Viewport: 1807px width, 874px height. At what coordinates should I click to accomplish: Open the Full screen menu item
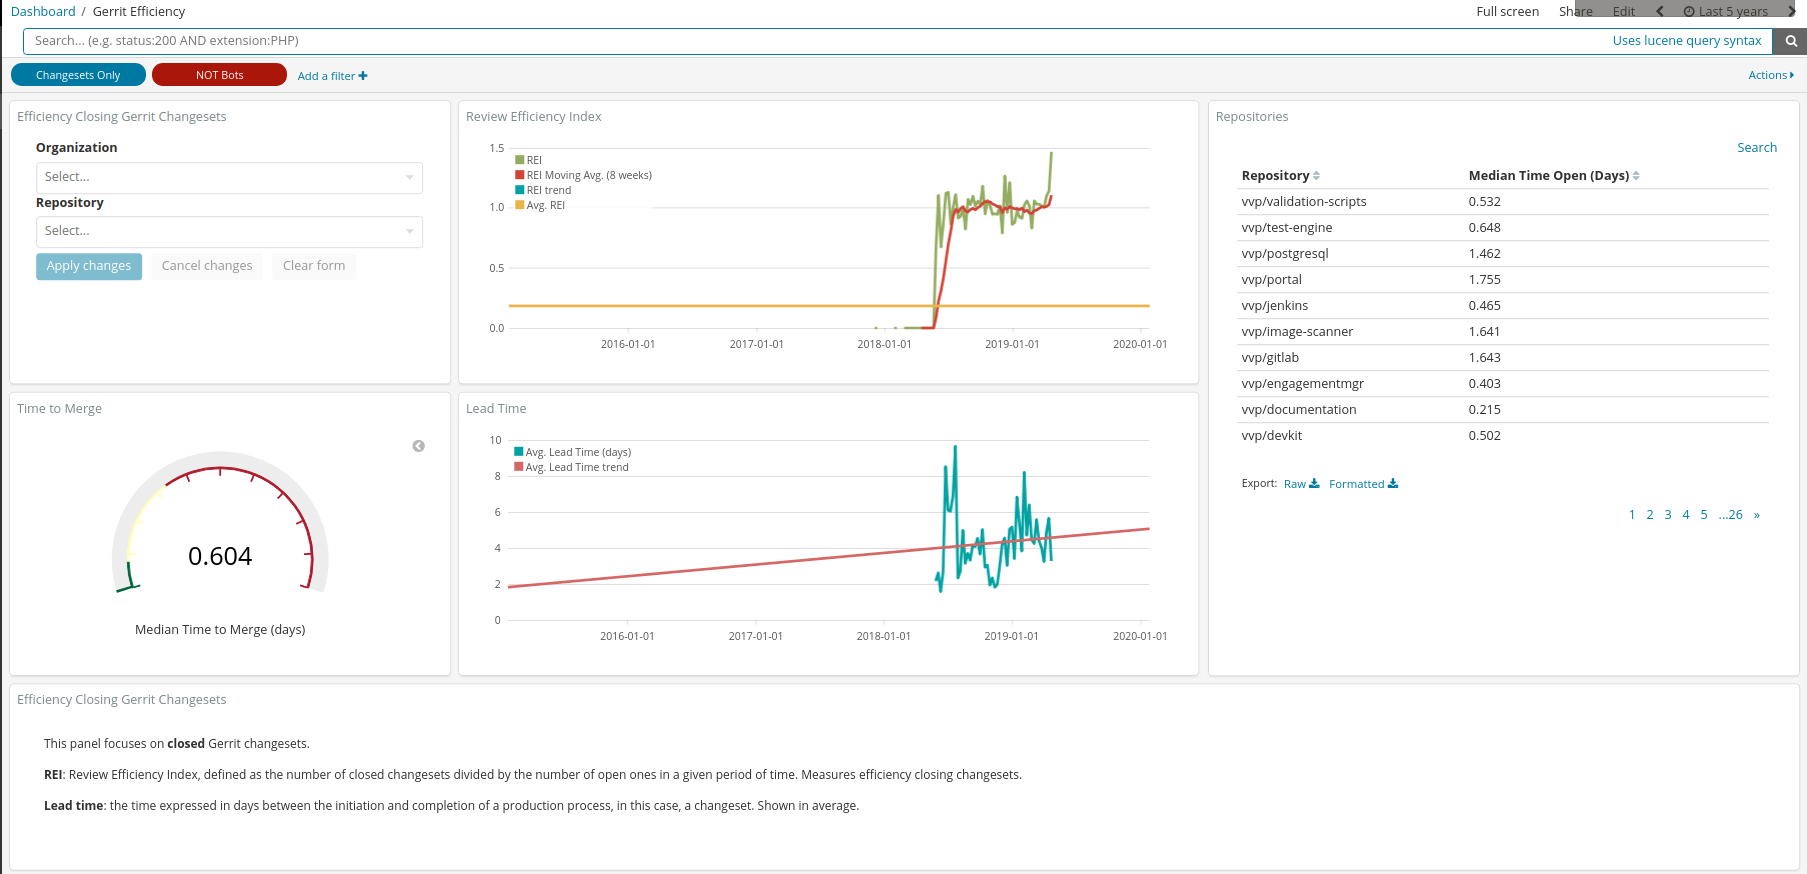coord(1507,12)
